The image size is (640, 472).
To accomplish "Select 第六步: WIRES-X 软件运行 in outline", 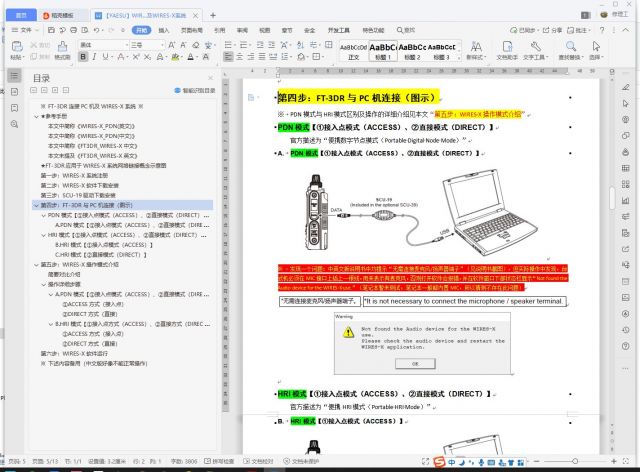I will click(x=74, y=354).
